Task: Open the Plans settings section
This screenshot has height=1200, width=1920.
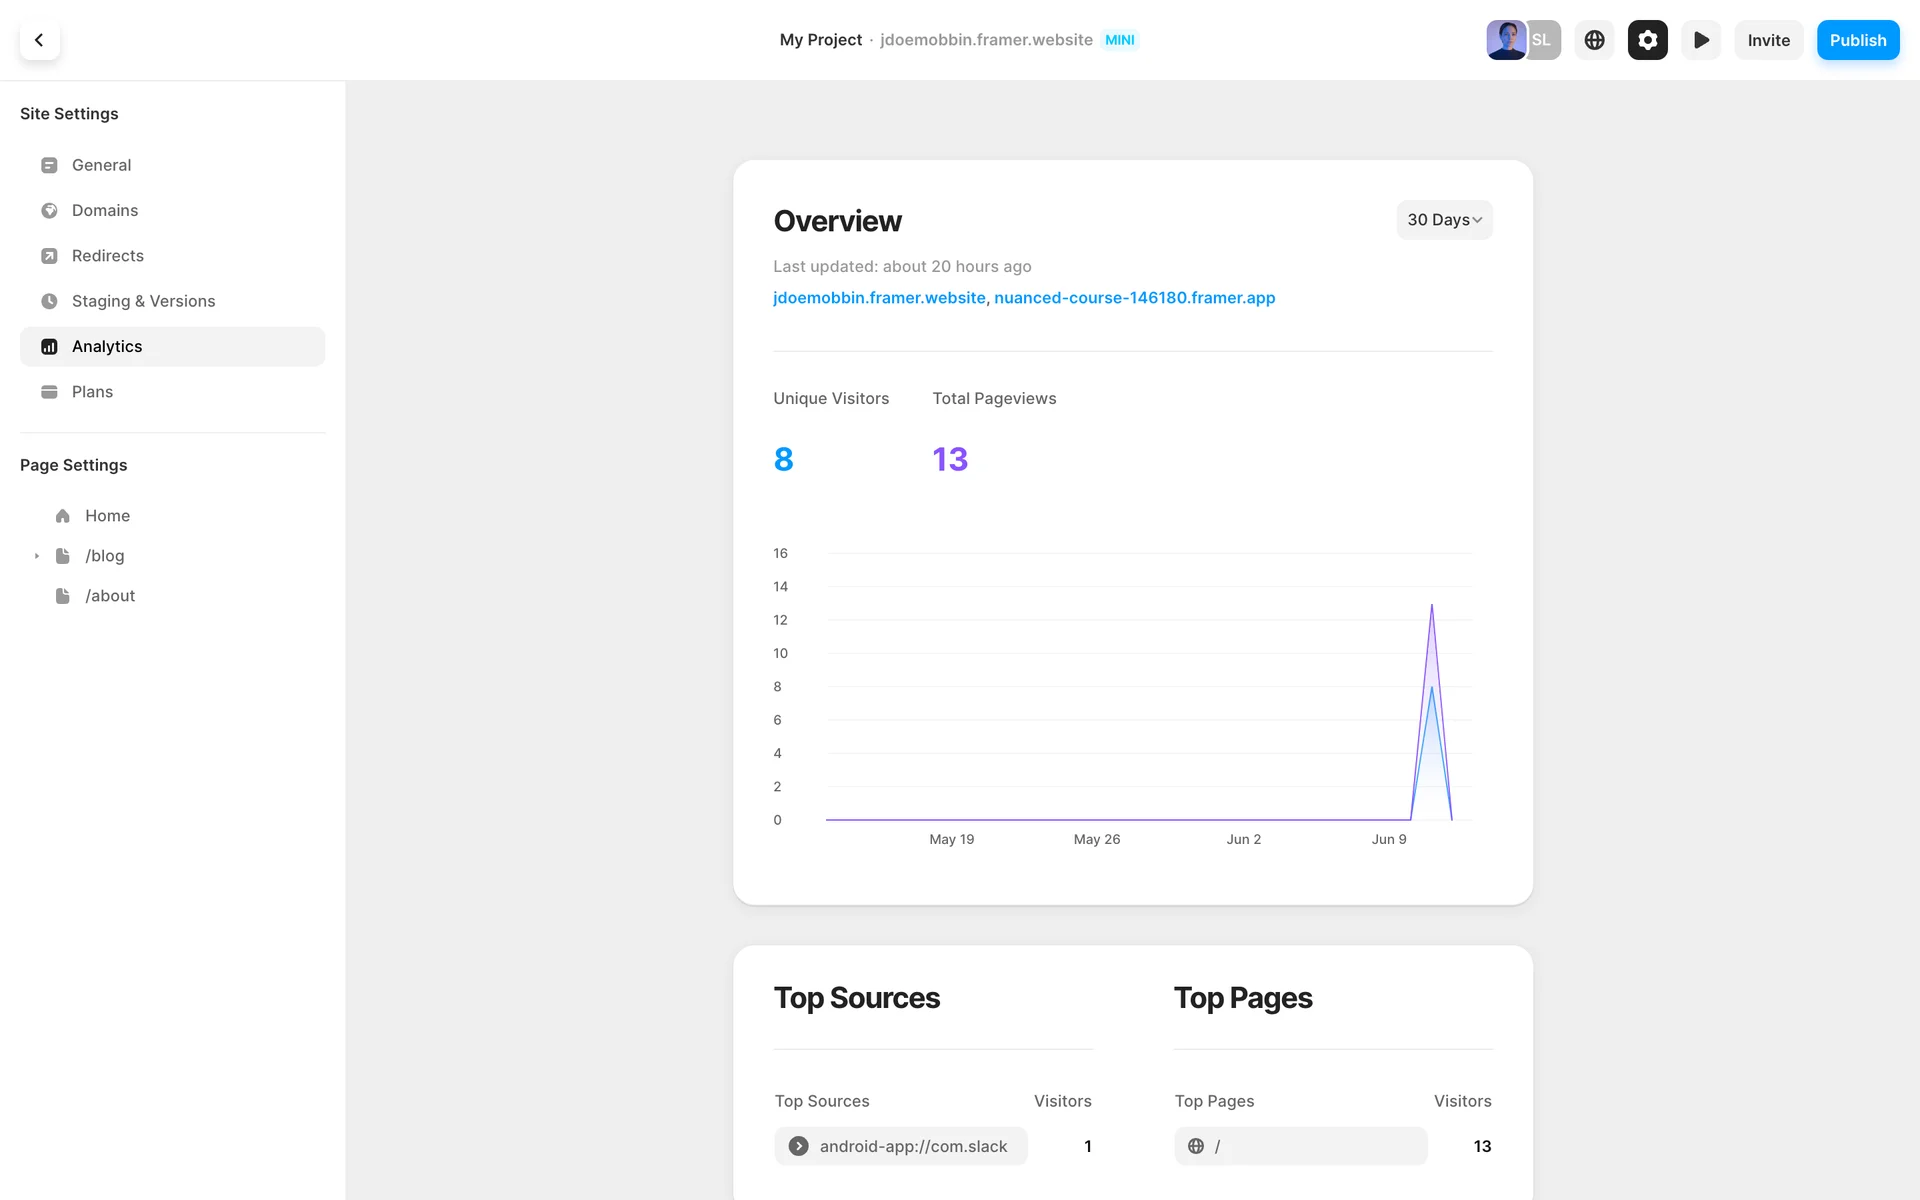Action: click(92, 392)
